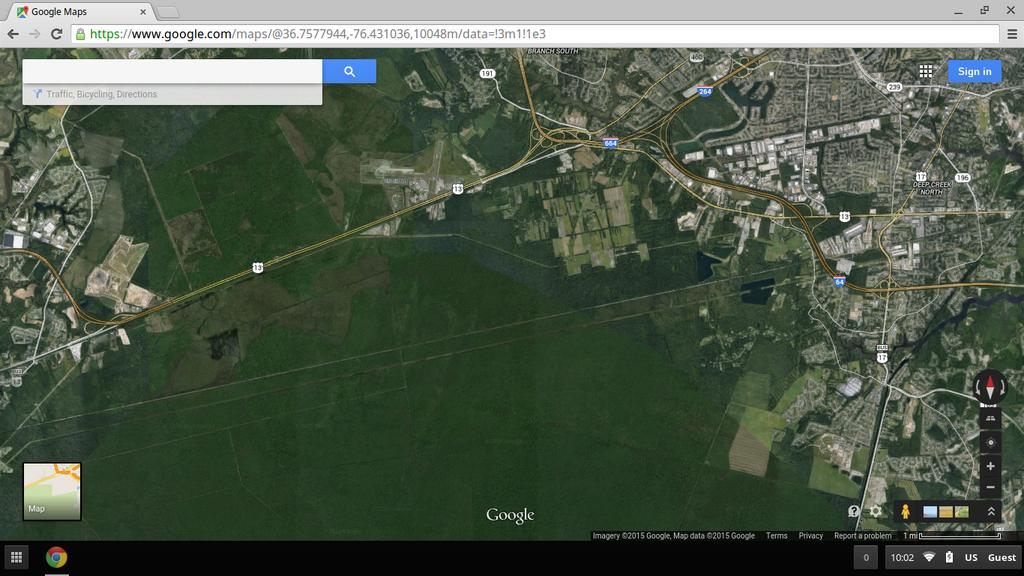Open the Report a problem link
Viewport: 1024px width, 576px height.
coord(862,536)
